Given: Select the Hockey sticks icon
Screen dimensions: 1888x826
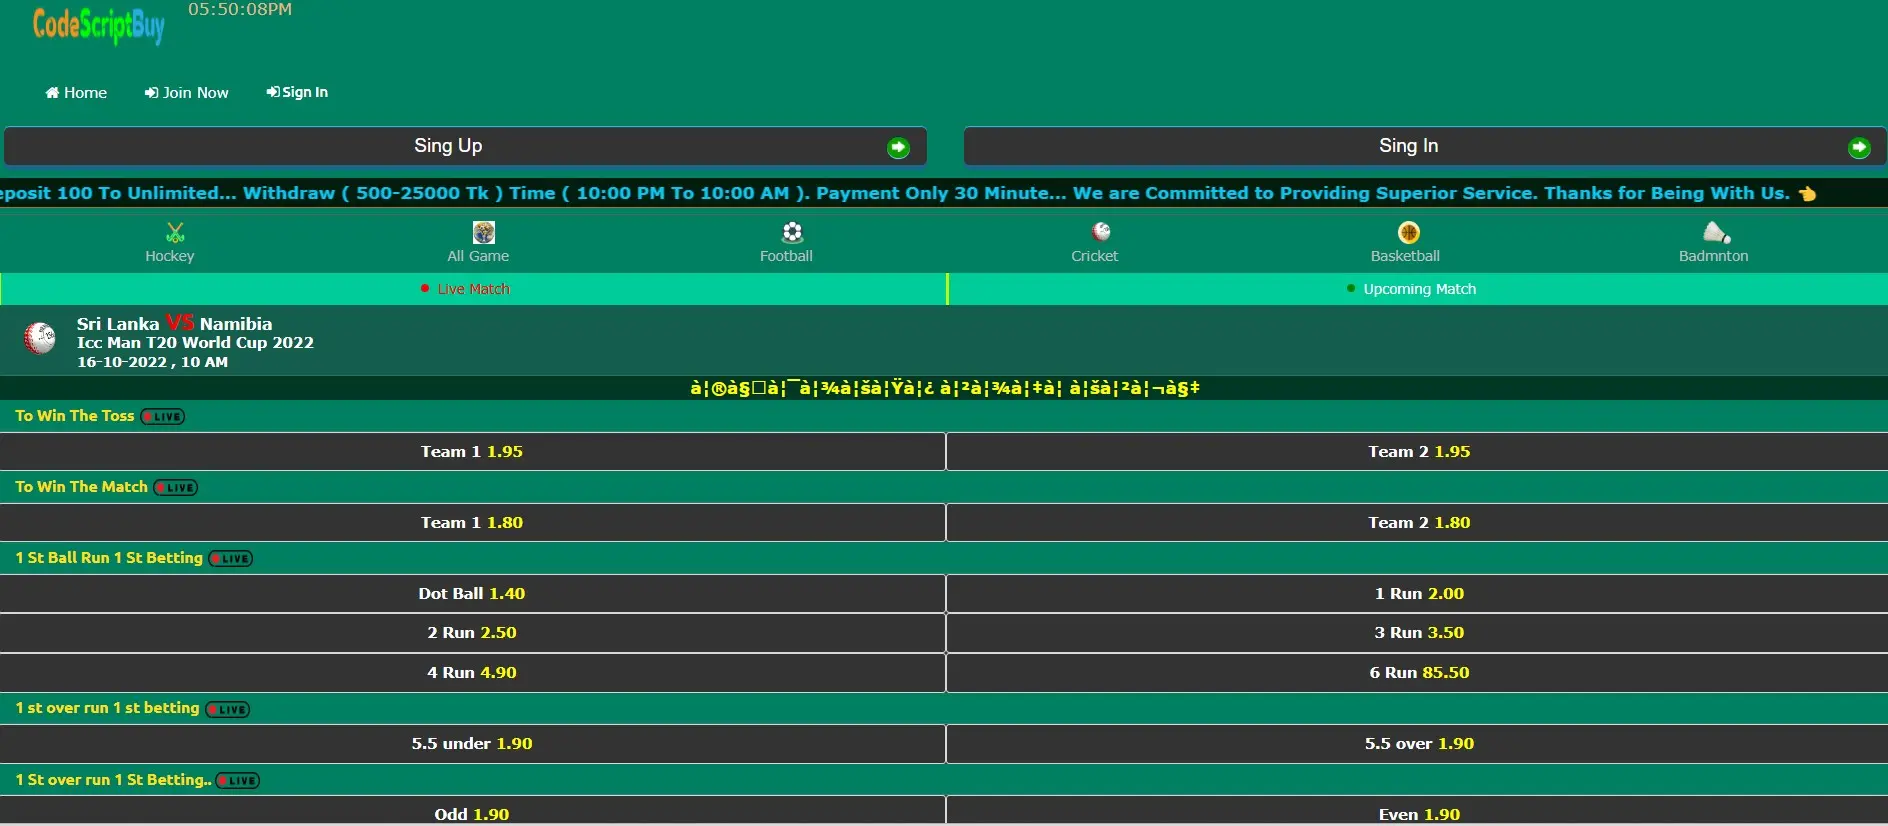Looking at the screenshot, I should (175, 233).
